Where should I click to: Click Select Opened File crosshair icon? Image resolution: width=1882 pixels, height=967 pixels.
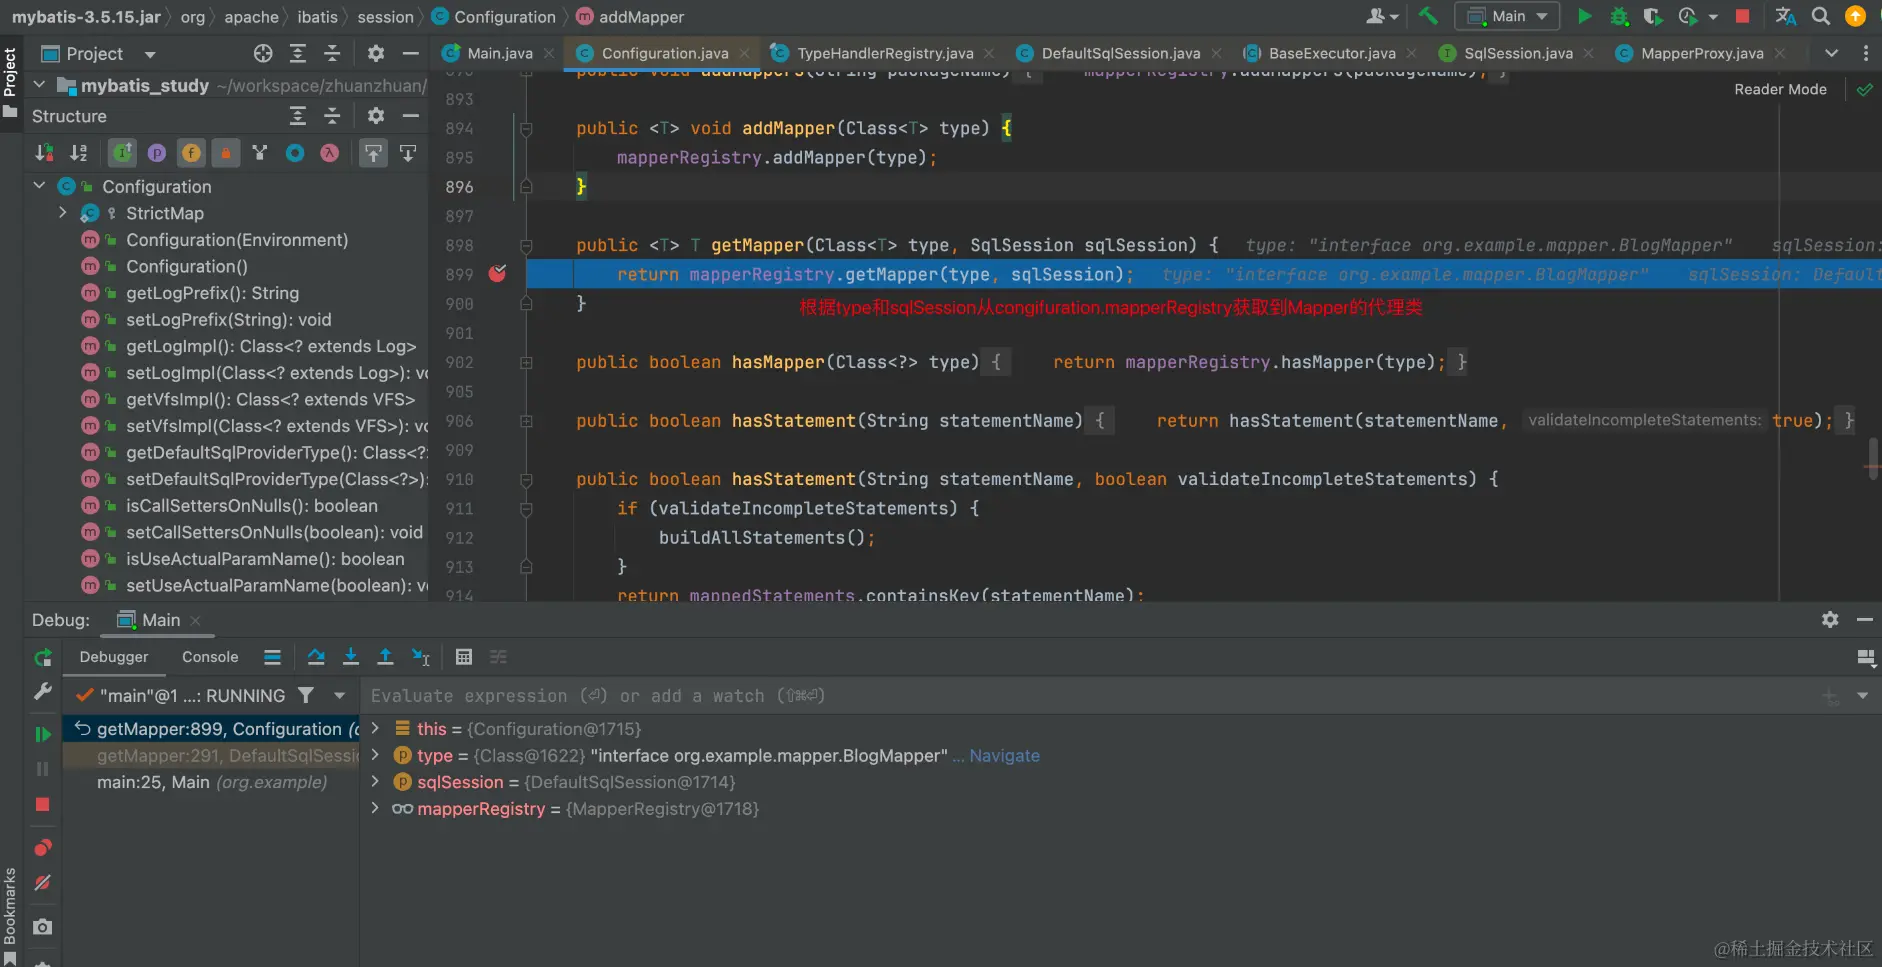click(x=263, y=53)
